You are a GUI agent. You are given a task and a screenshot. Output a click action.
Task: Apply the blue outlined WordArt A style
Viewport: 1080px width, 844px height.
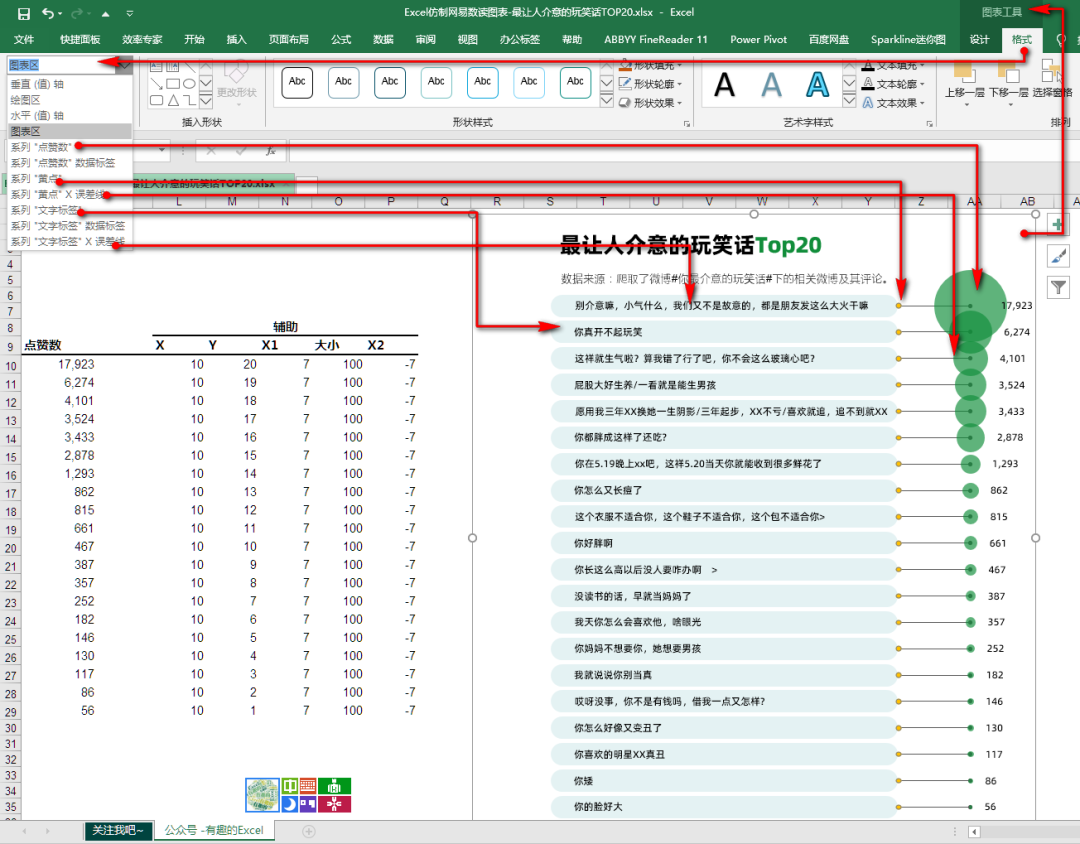point(817,85)
